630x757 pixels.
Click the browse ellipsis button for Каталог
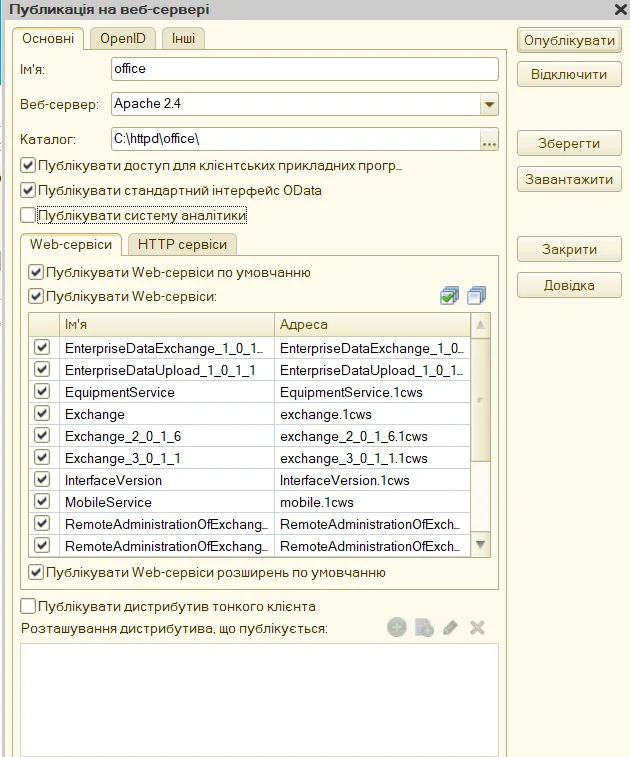[489, 140]
